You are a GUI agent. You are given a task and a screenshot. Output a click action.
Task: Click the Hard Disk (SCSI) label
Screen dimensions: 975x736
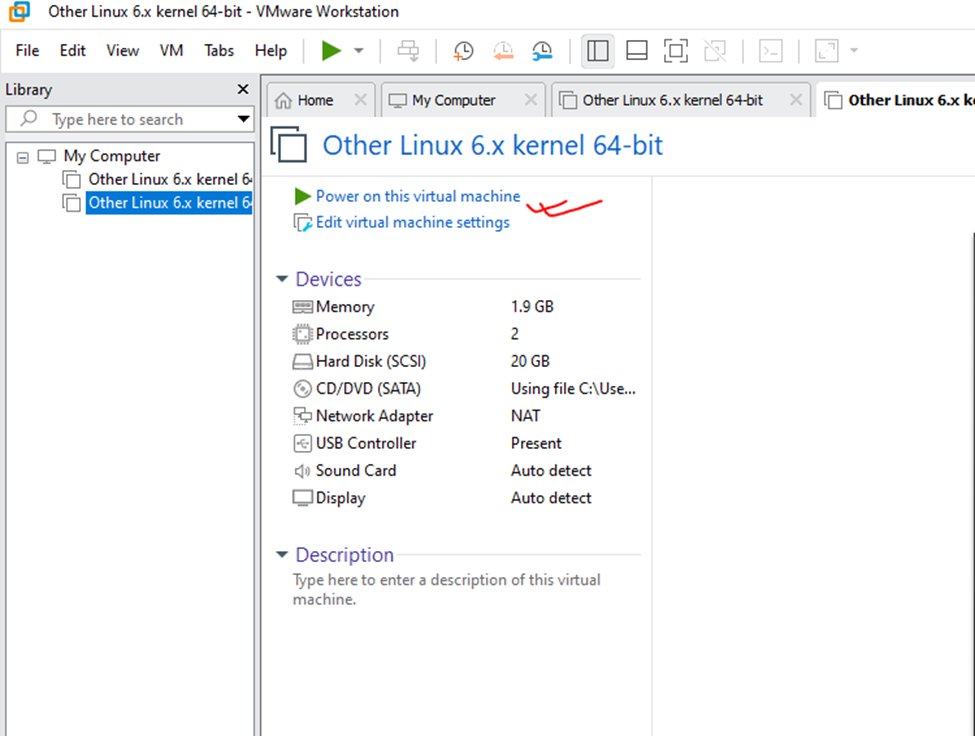click(x=371, y=362)
